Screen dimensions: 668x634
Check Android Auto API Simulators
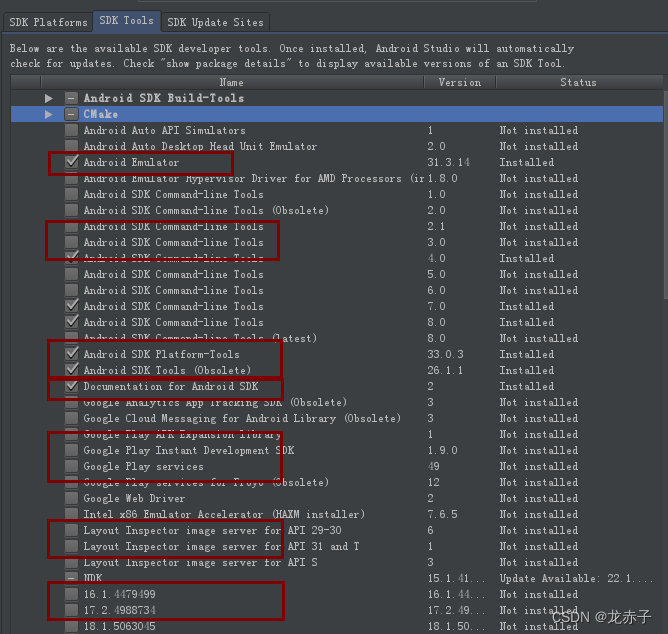72,130
